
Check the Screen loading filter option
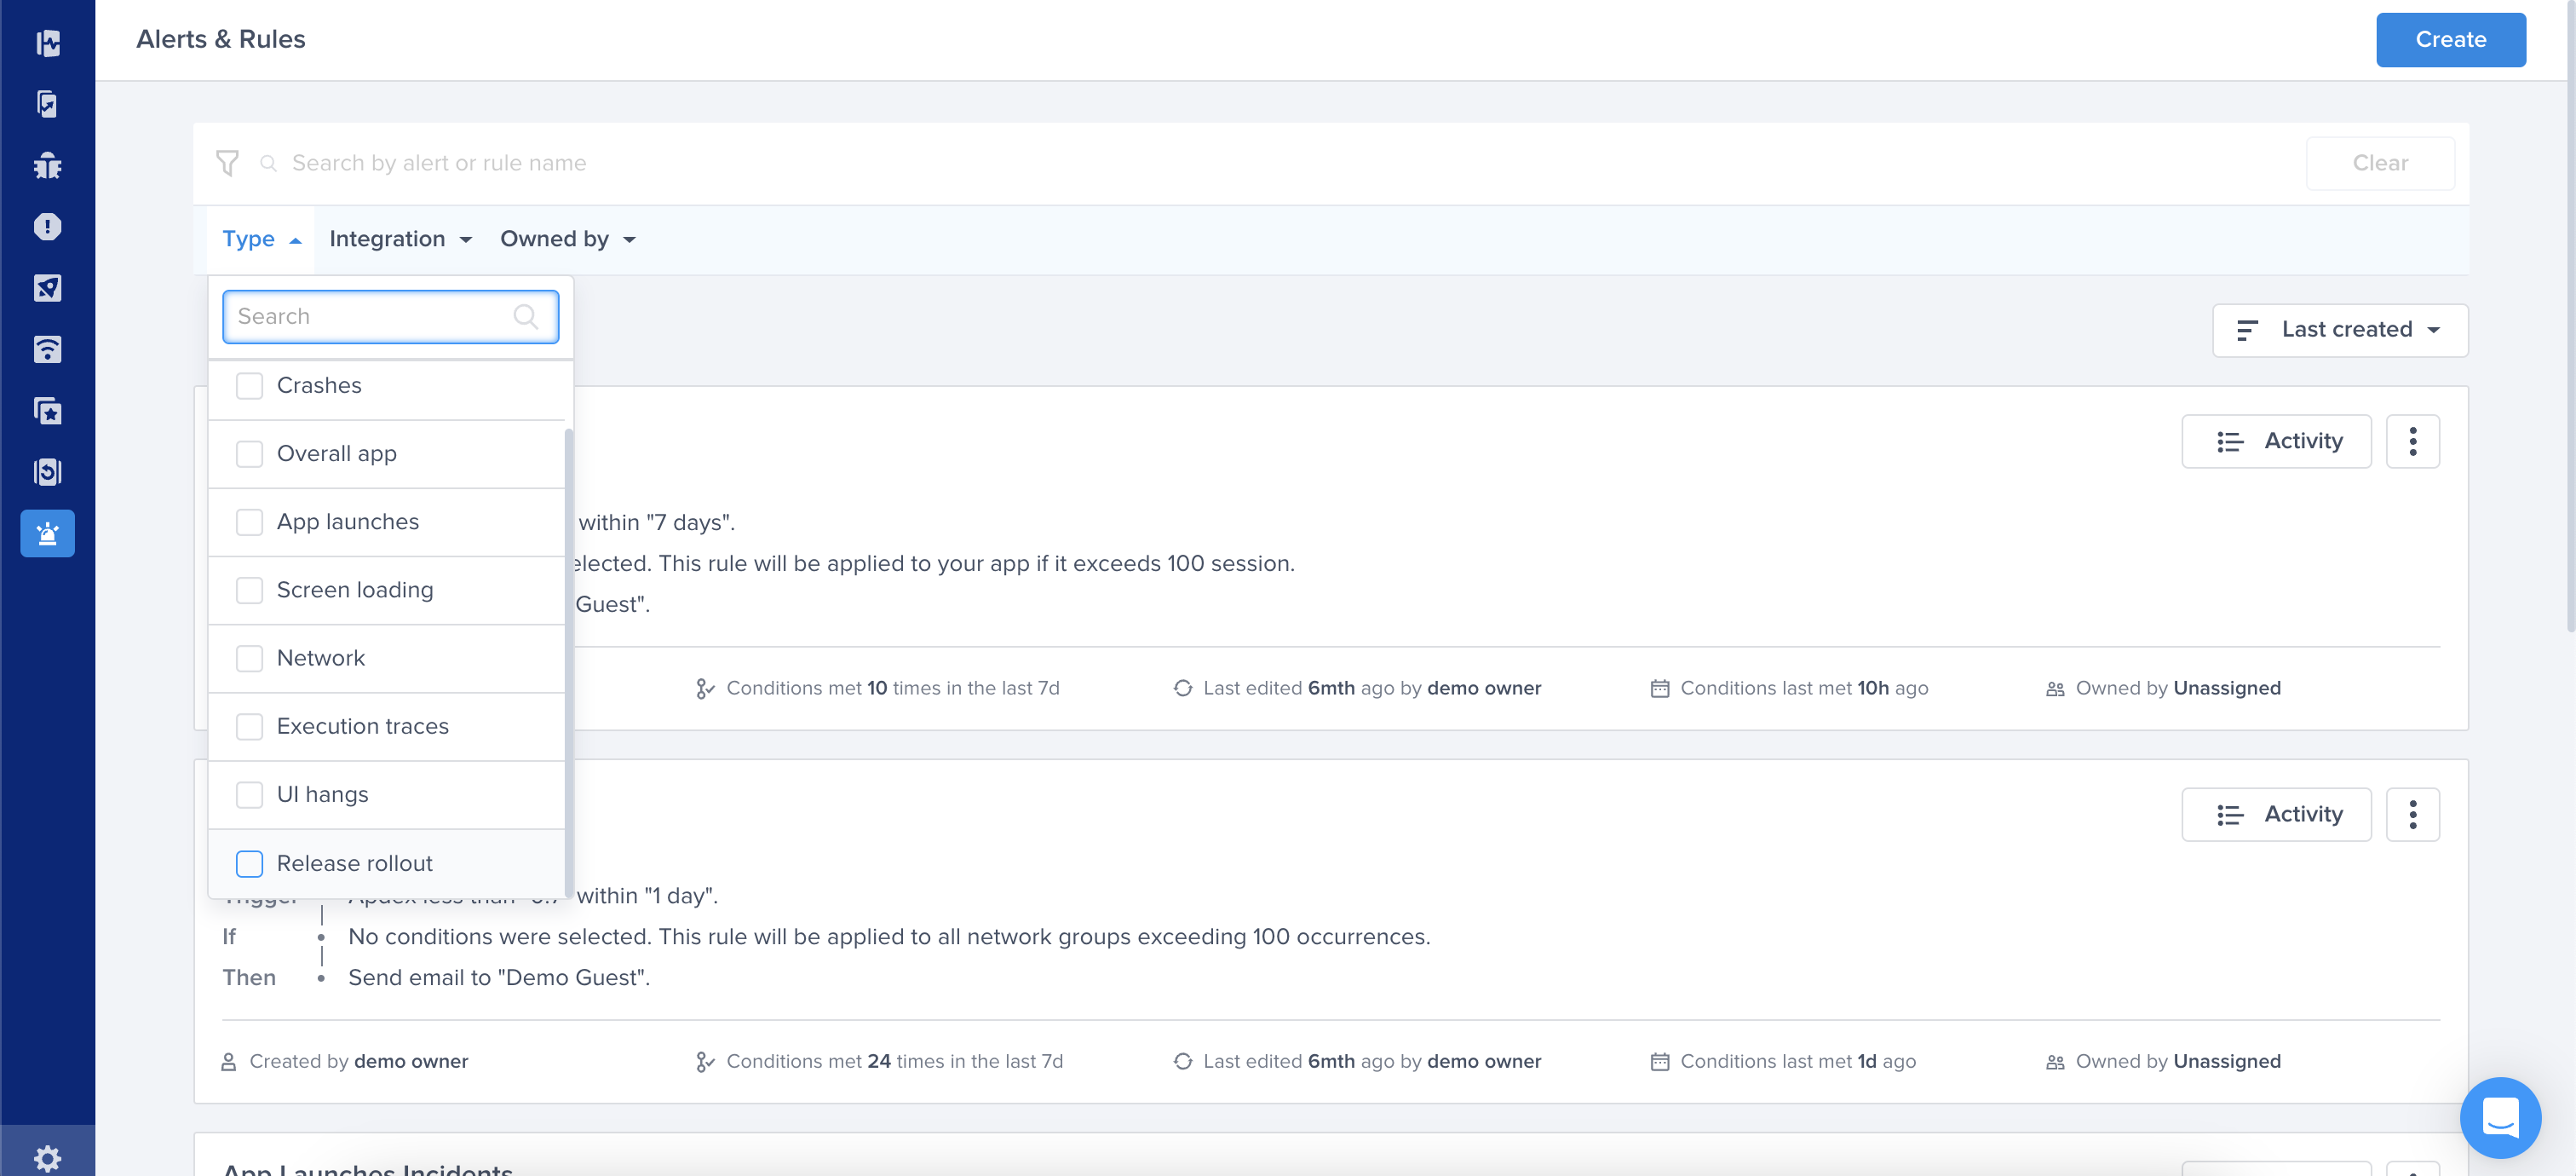[x=250, y=590]
